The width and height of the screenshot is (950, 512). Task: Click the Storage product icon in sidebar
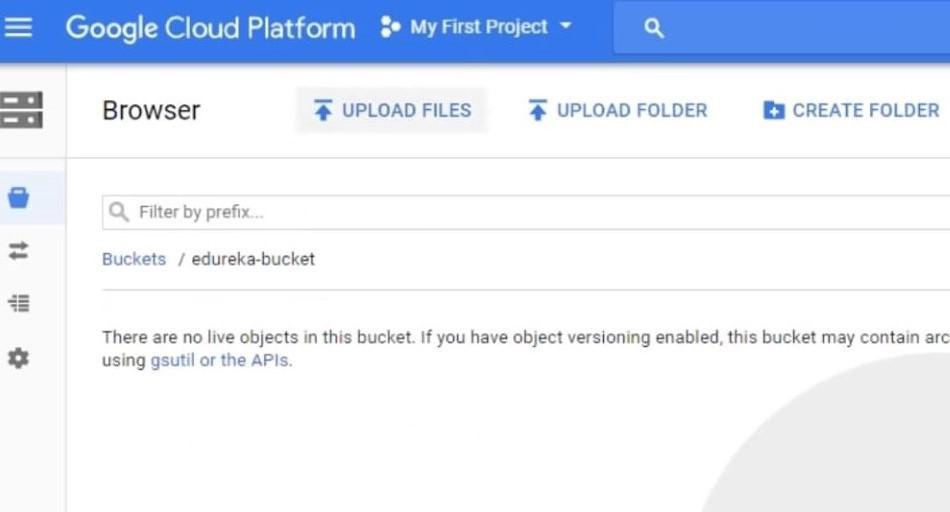coord(20,110)
